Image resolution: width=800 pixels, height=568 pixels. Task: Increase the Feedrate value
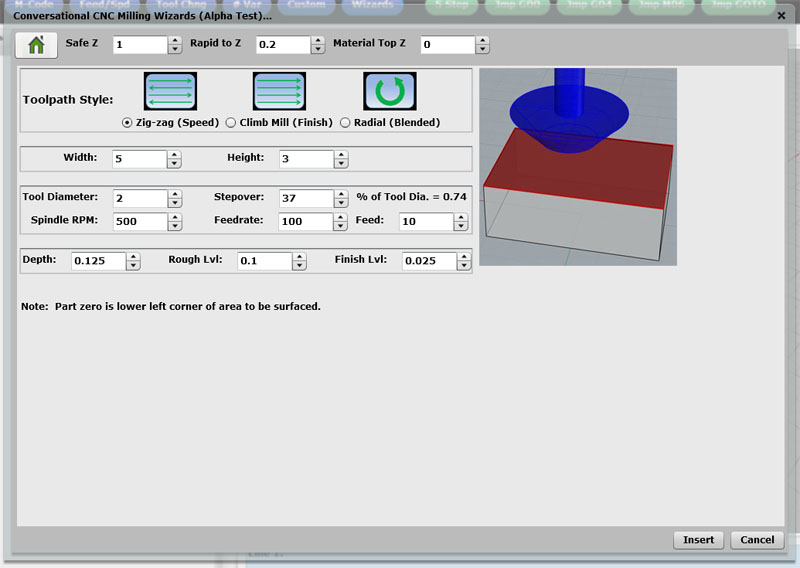tap(340, 217)
